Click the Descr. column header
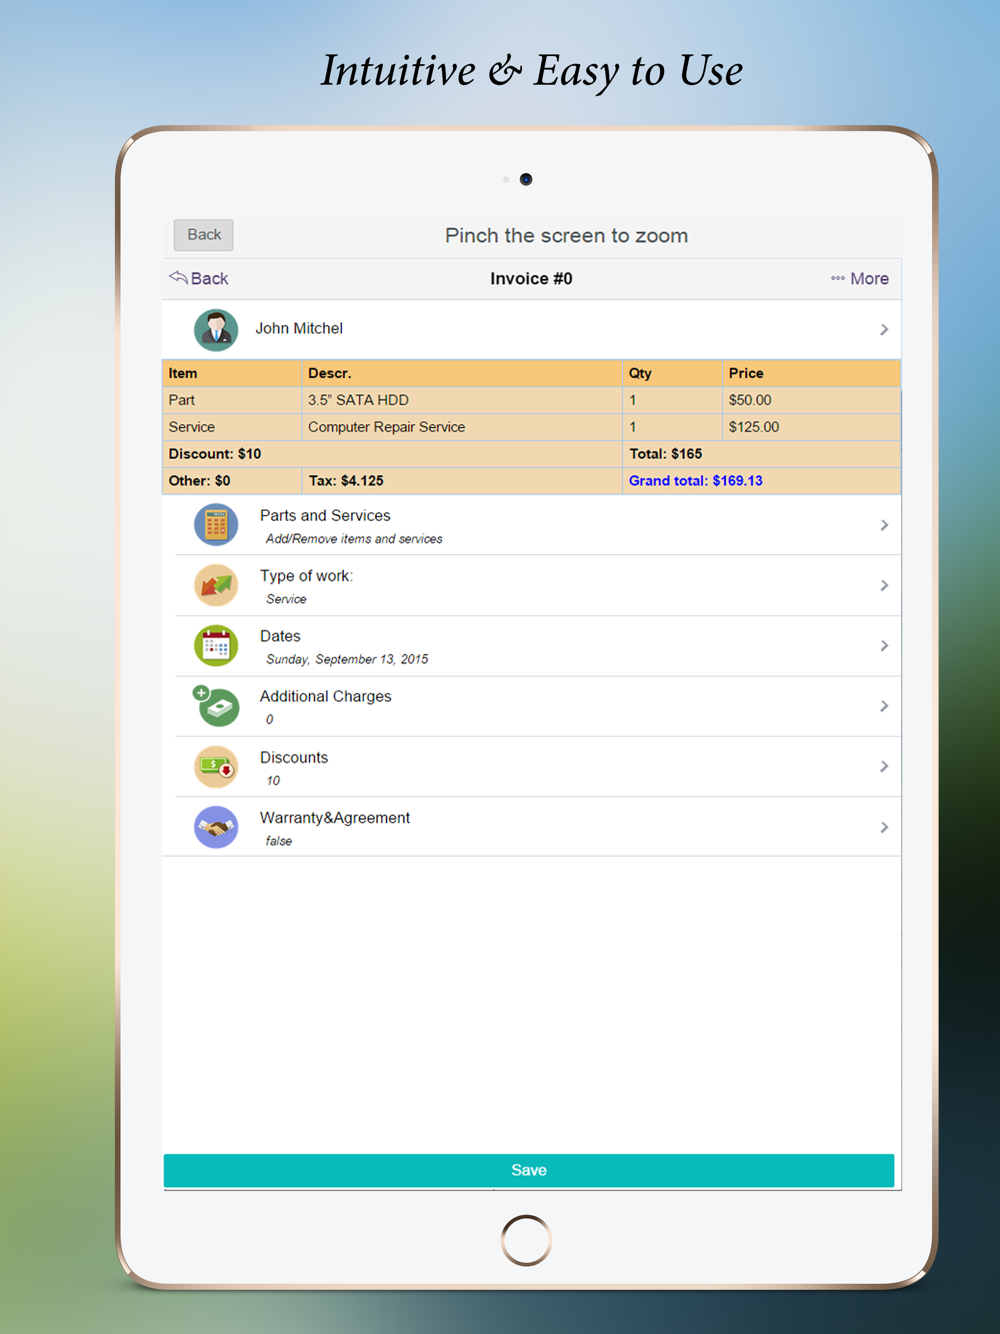1000x1334 pixels. [x=462, y=373]
